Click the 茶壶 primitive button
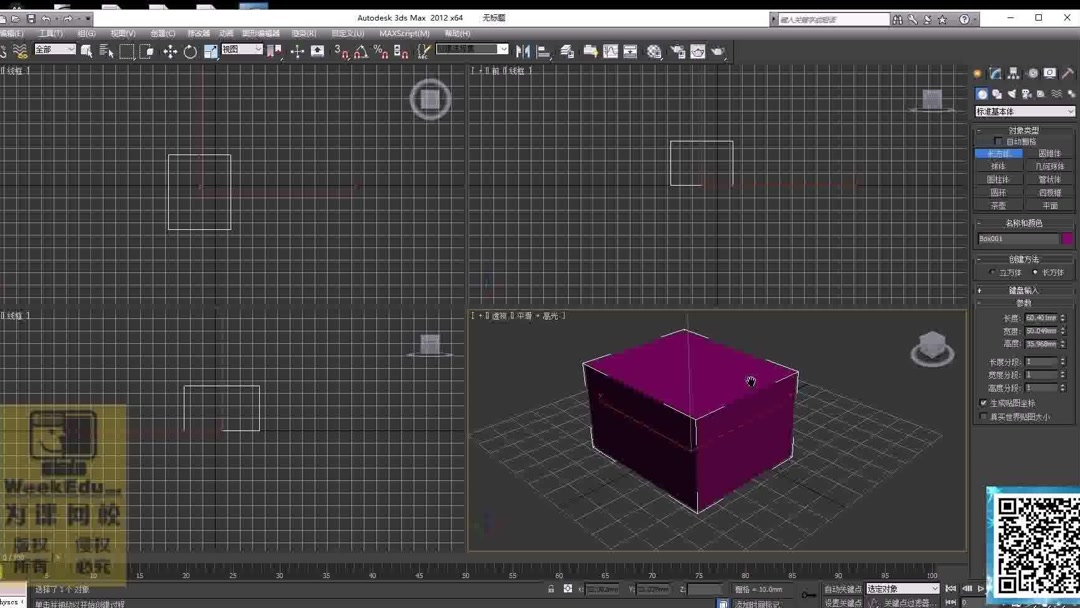This screenshot has width=1080, height=608. (x=998, y=204)
